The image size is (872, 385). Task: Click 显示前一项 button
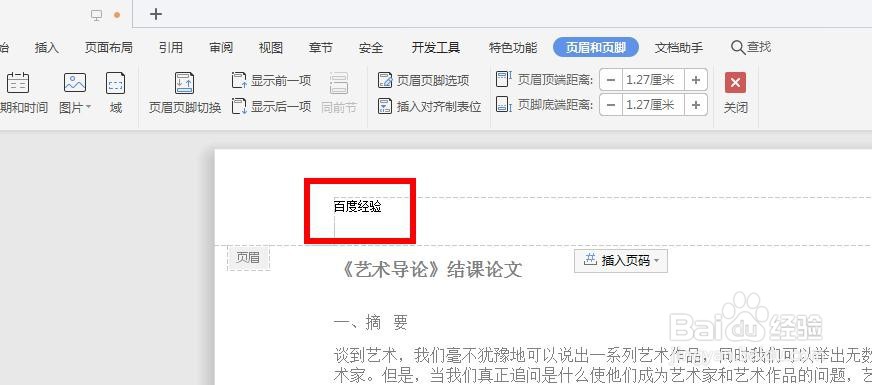pos(271,81)
